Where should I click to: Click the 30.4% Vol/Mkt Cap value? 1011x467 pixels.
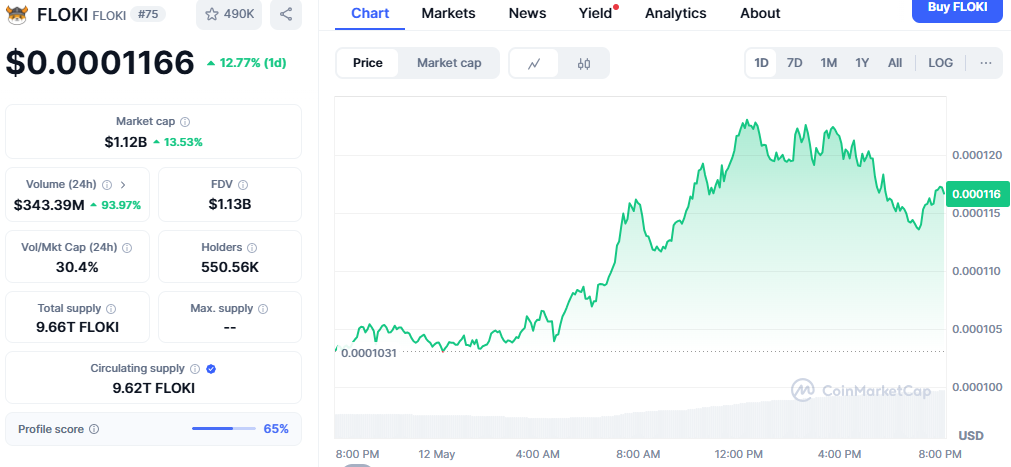[x=77, y=266]
